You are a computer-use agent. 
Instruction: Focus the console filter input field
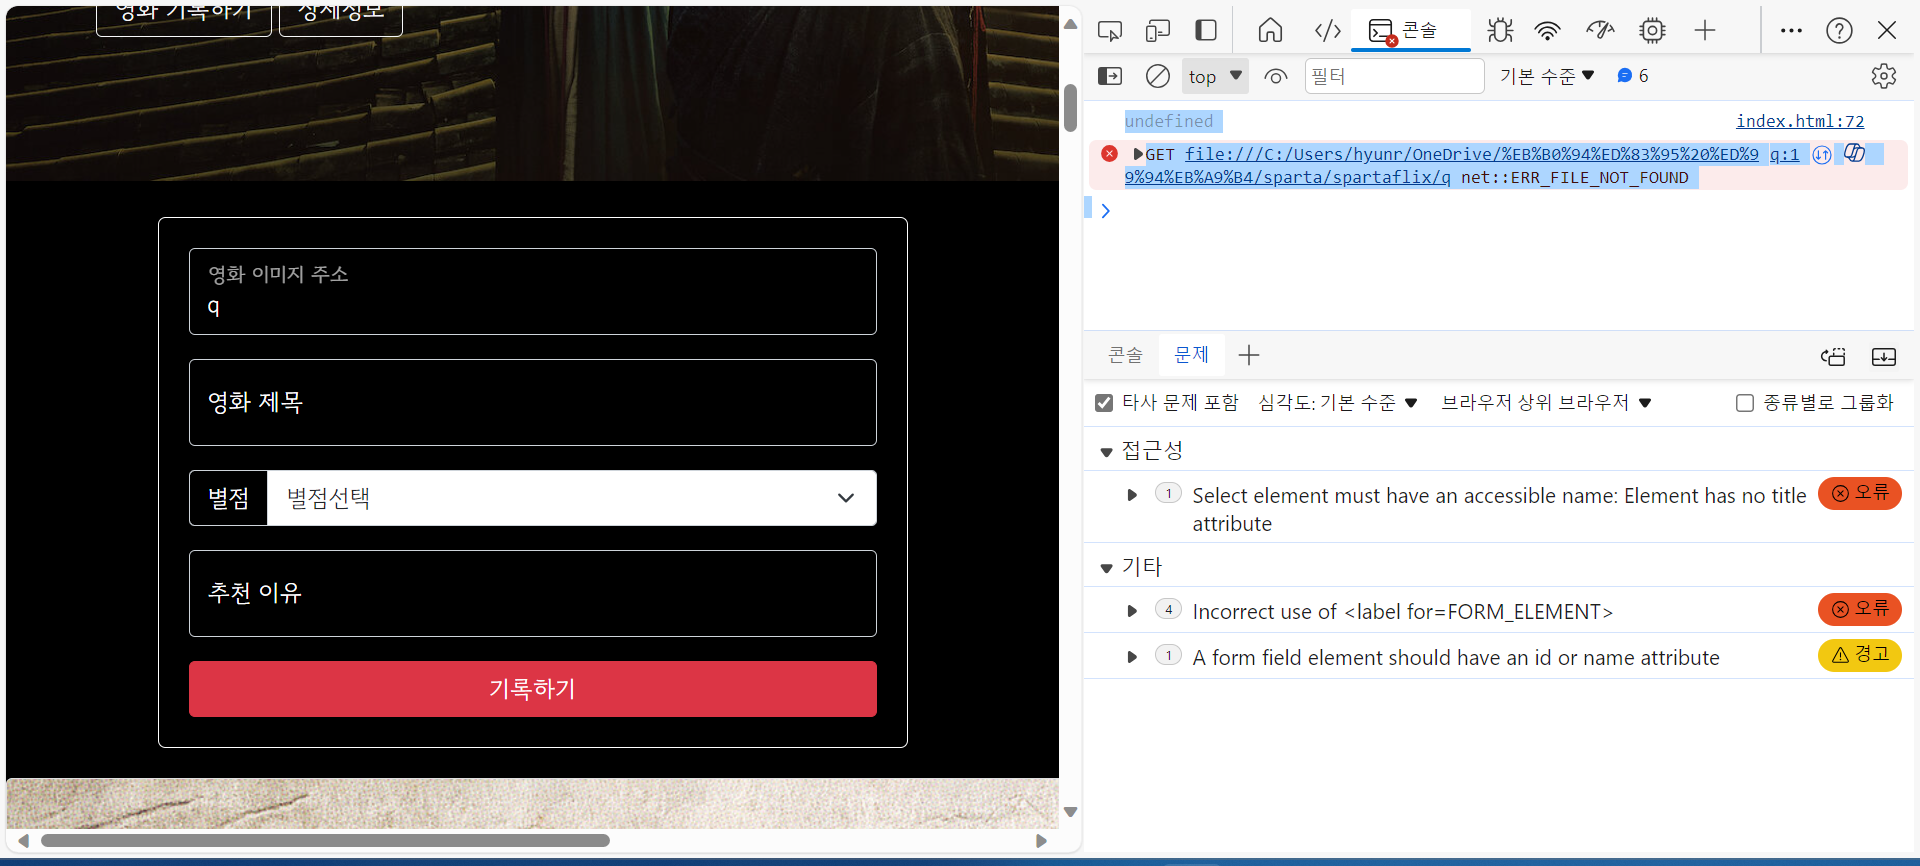click(1394, 76)
